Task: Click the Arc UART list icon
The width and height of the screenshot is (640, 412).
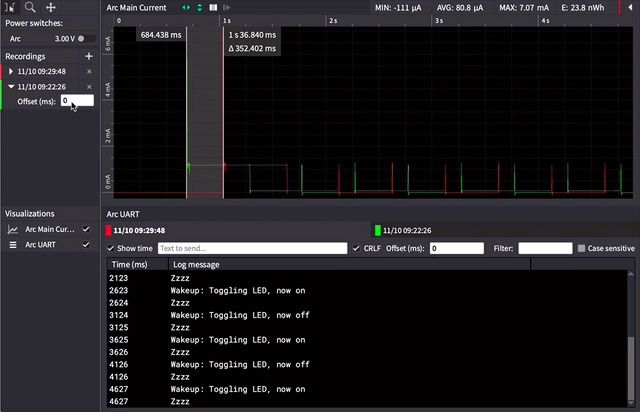Action: click(x=13, y=245)
